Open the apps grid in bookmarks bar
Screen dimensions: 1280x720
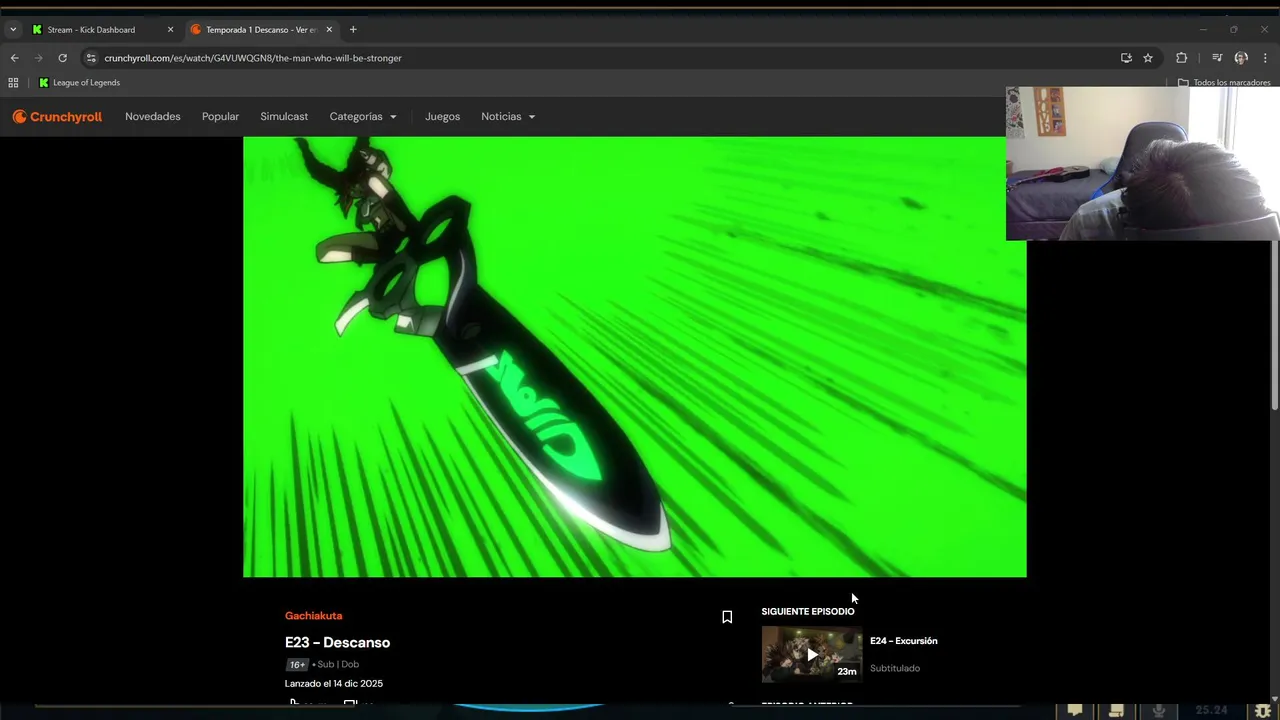pyautogui.click(x=13, y=83)
